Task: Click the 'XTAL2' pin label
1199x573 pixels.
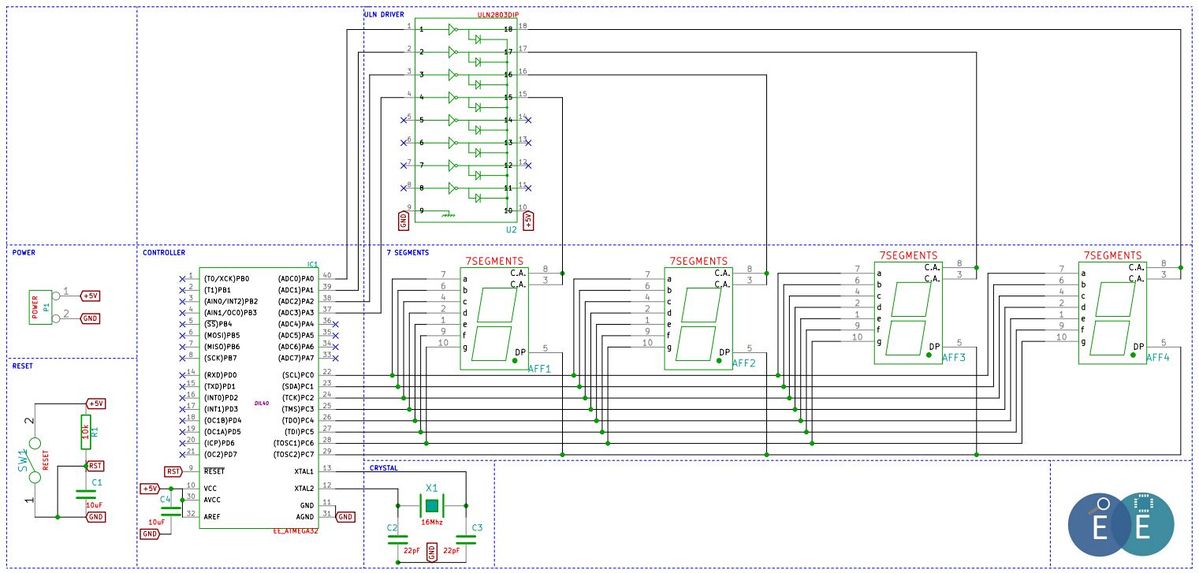Action: (x=304, y=488)
